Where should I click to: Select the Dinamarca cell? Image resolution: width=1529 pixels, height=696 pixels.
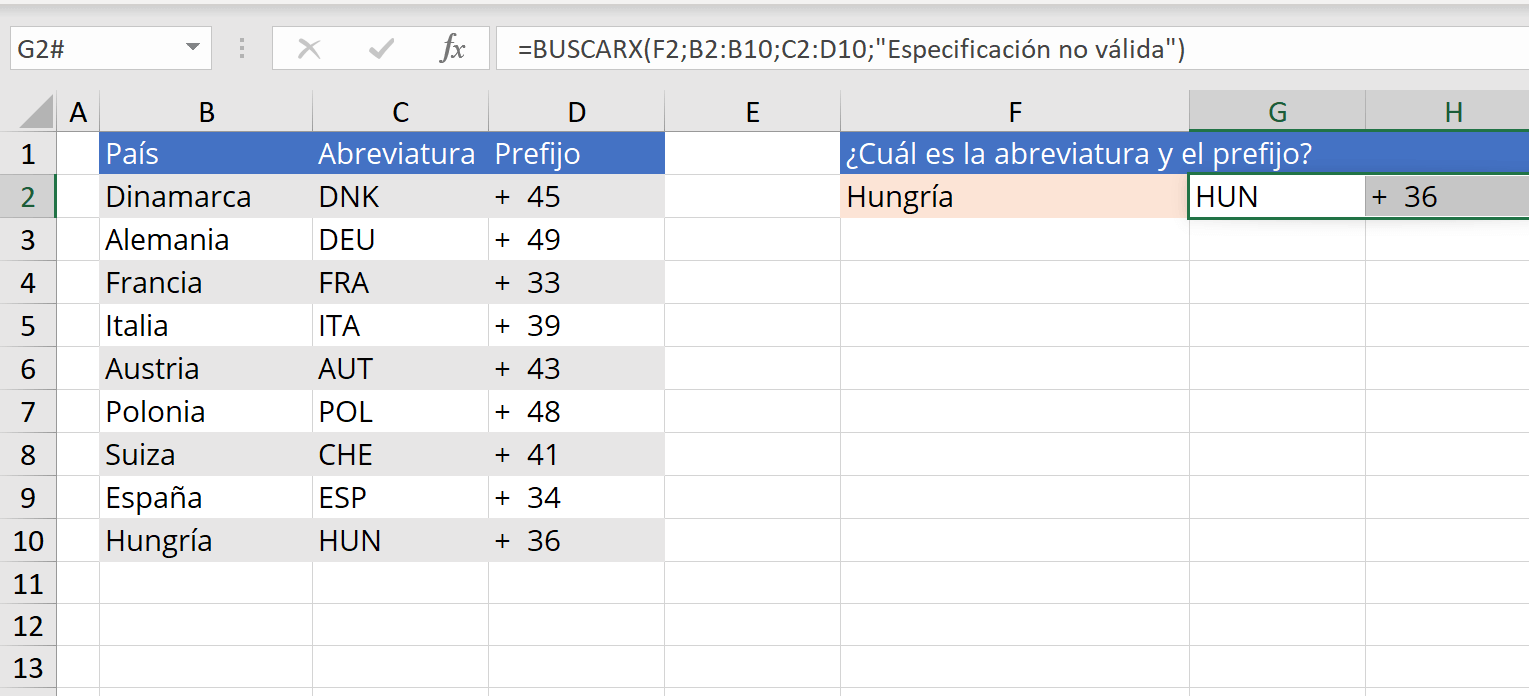tap(206, 197)
